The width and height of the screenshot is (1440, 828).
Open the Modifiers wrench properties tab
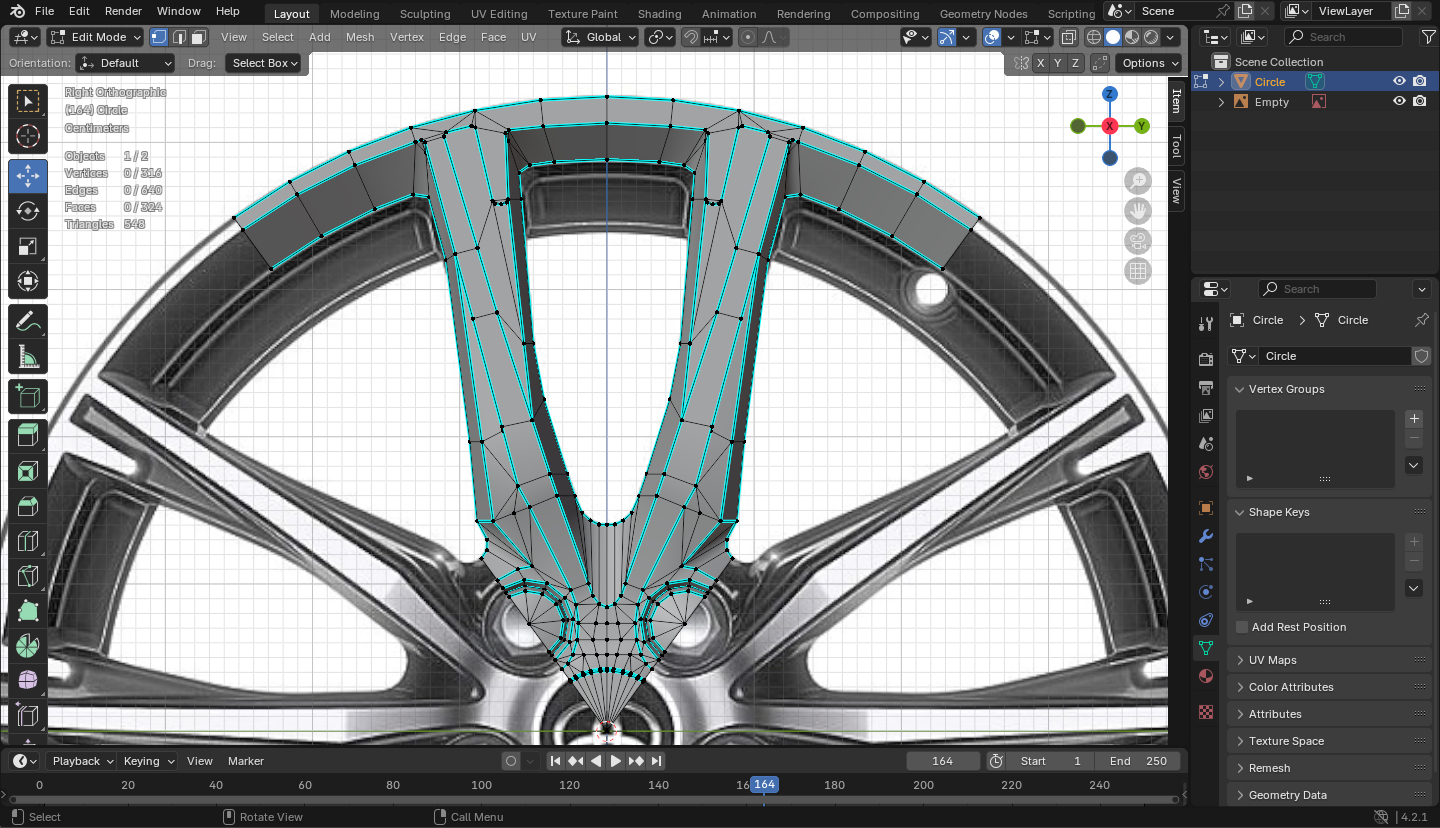pyautogui.click(x=1206, y=536)
